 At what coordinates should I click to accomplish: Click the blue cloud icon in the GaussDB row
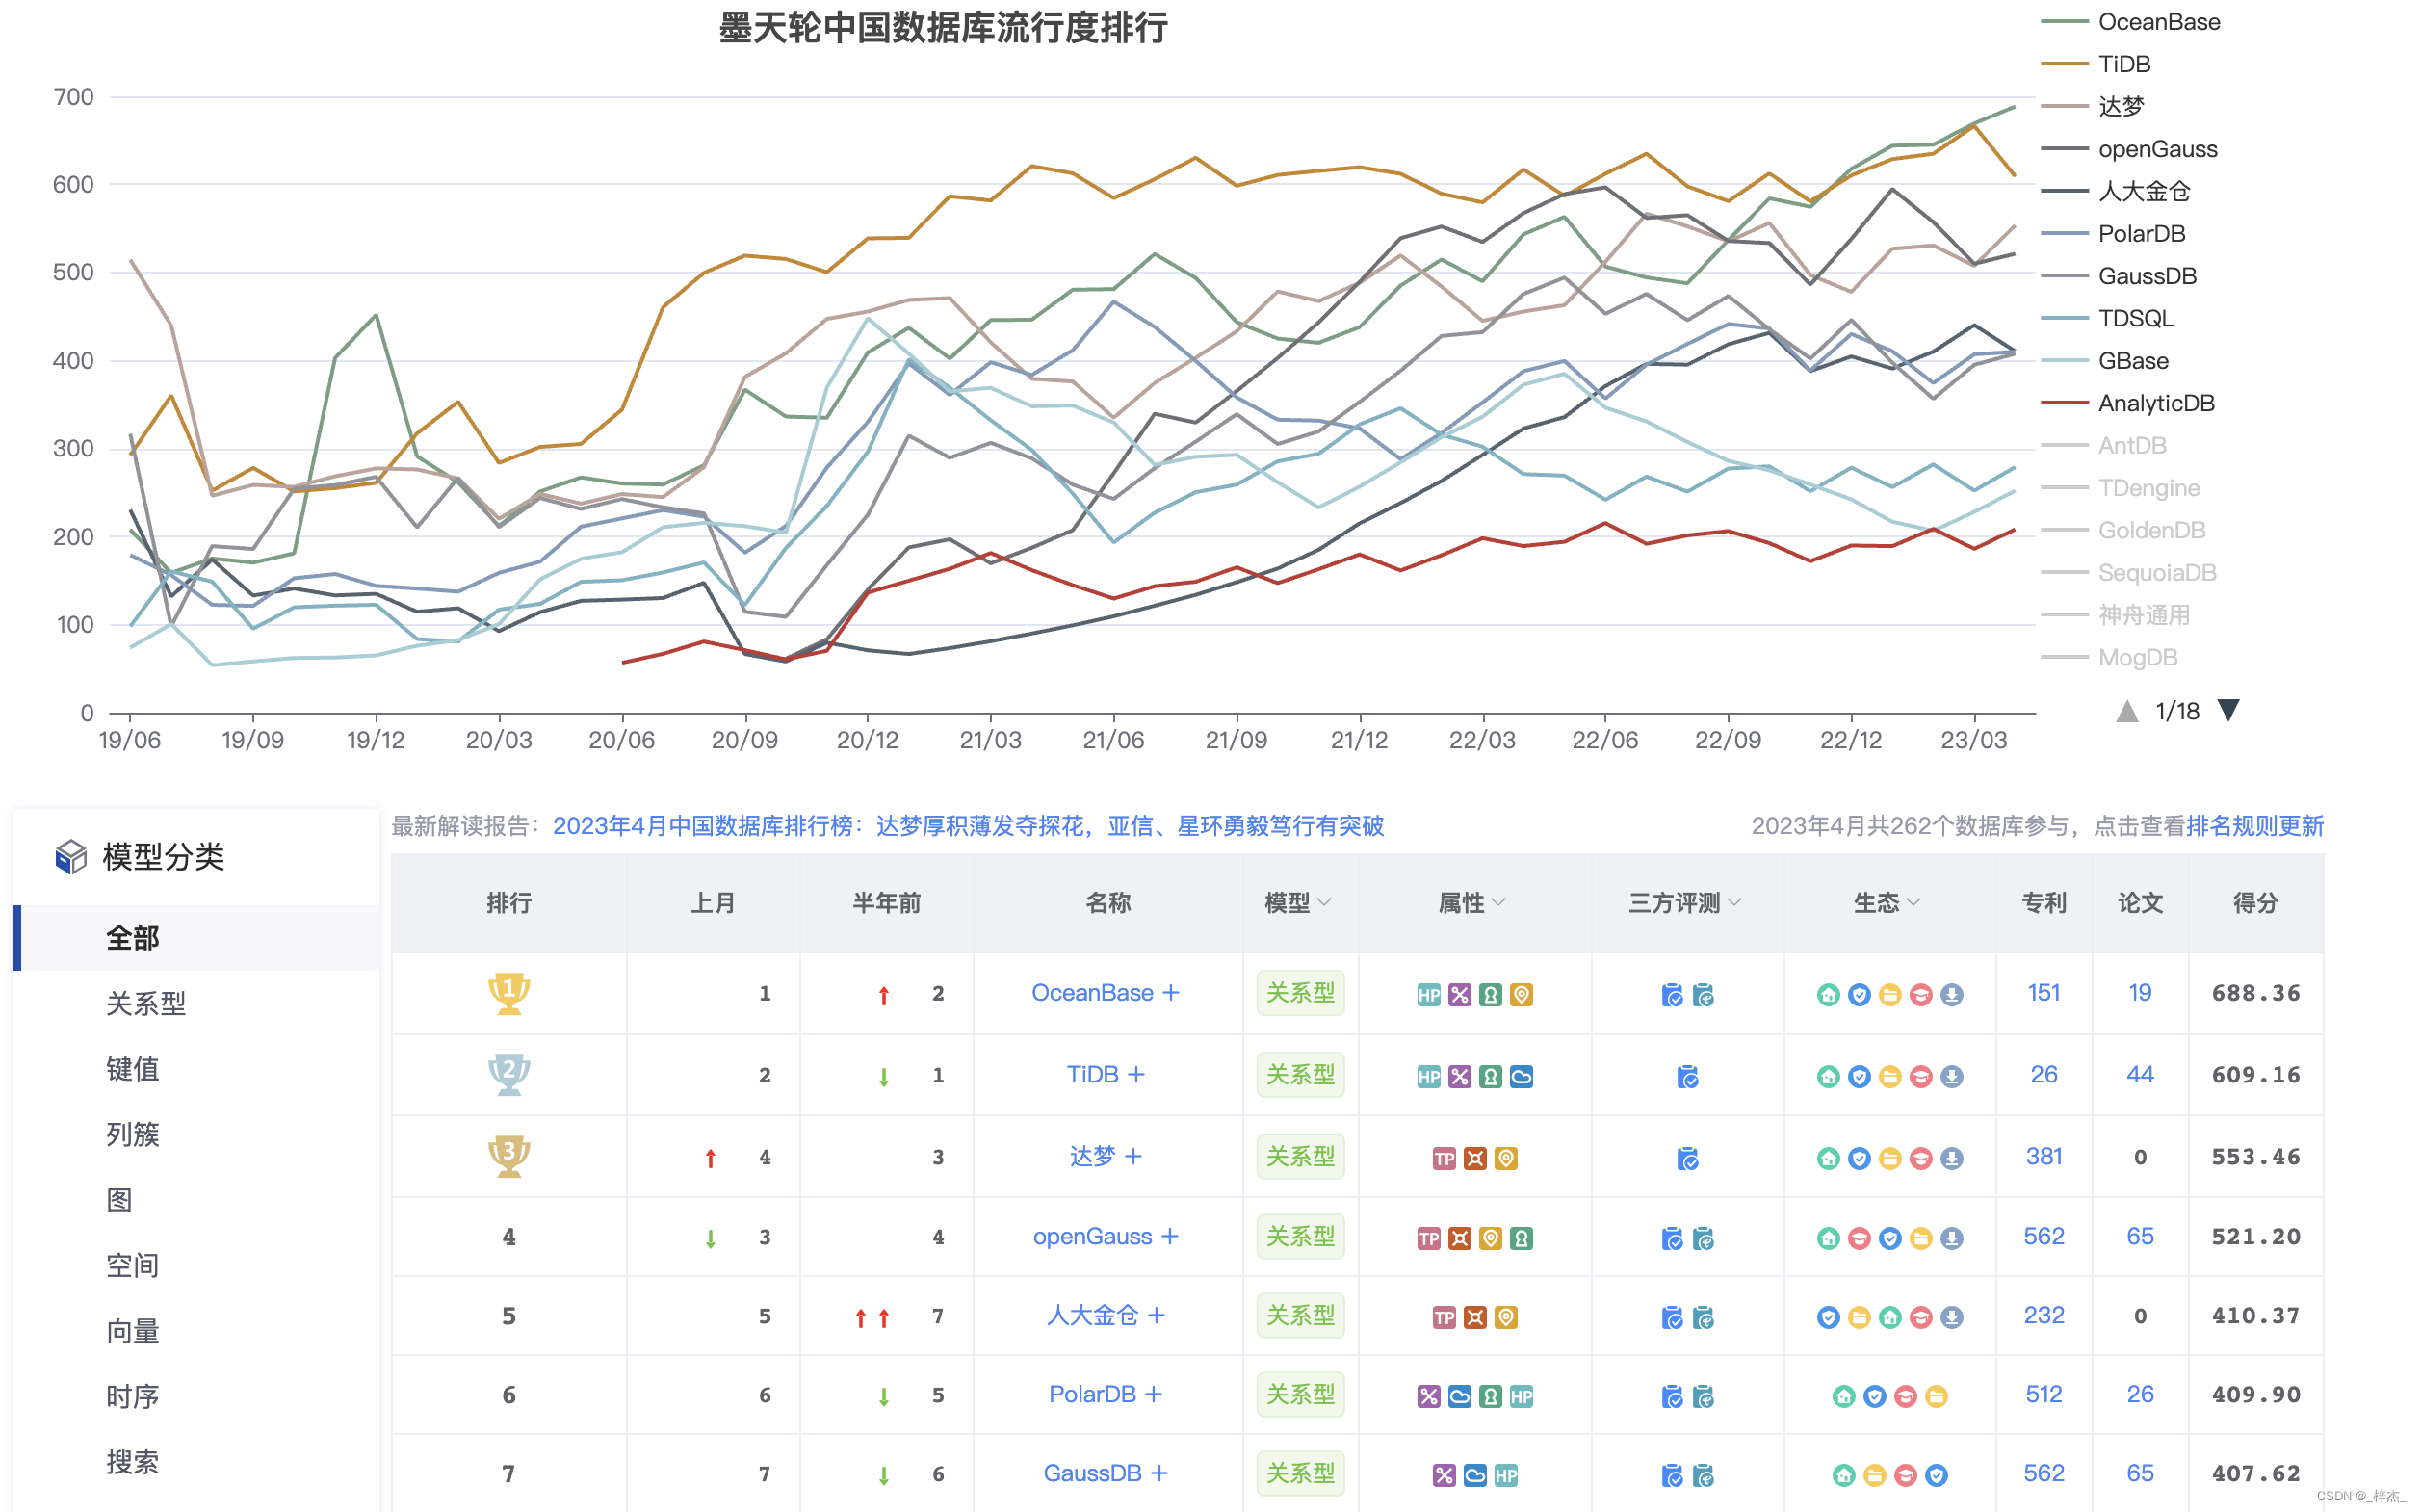pyautogui.click(x=1475, y=1476)
